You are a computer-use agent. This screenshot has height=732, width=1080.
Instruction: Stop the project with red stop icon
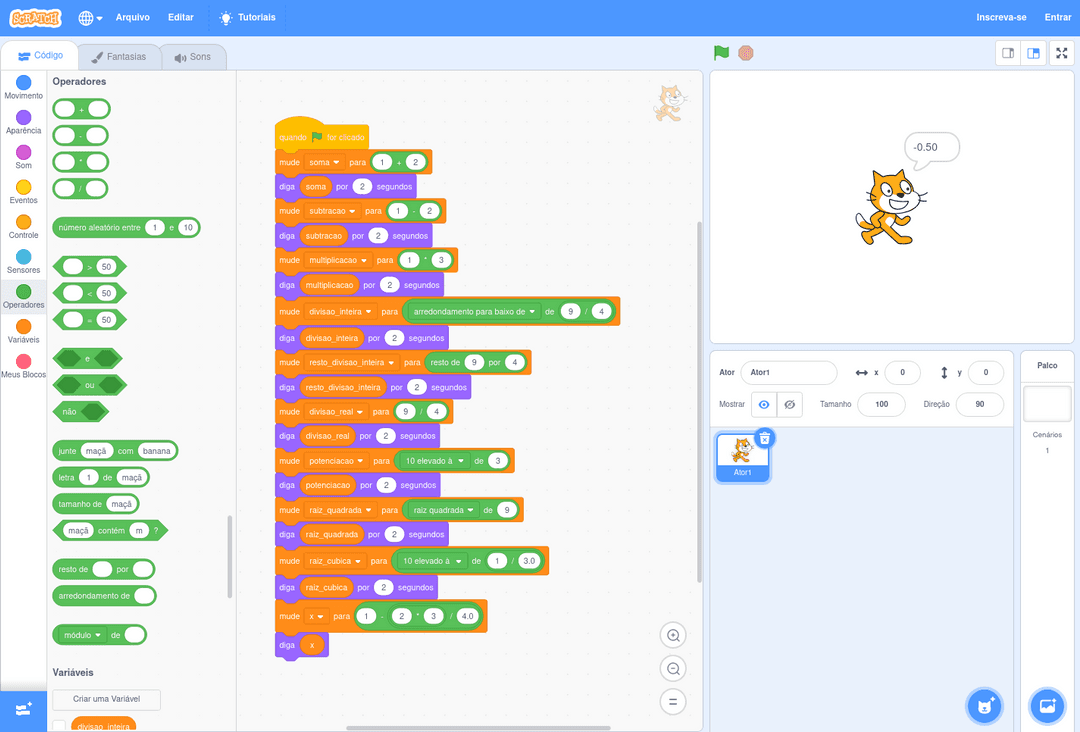(745, 53)
